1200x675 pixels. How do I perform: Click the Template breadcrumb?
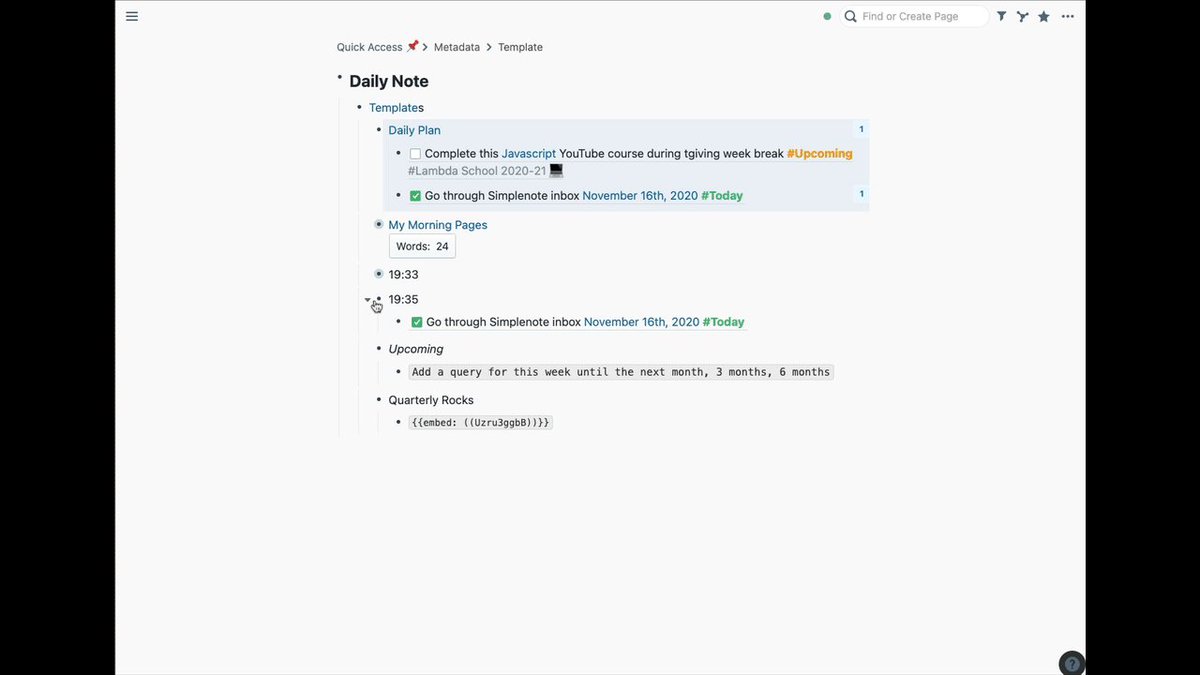[520, 47]
